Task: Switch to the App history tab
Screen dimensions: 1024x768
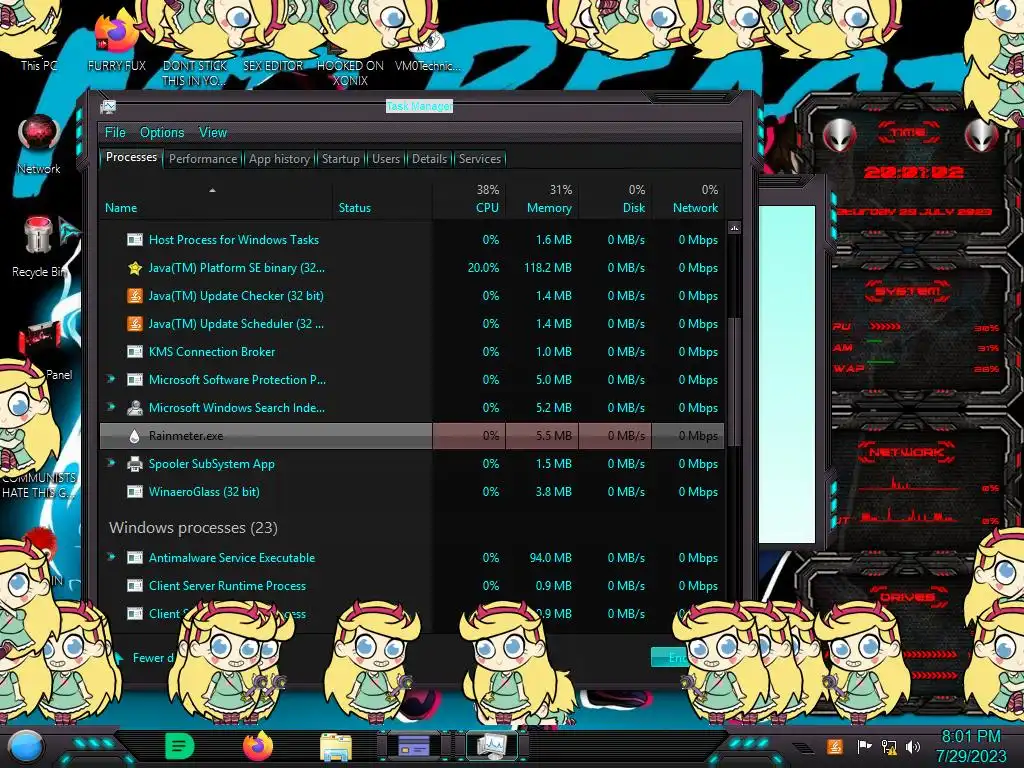Action: pyautogui.click(x=279, y=159)
